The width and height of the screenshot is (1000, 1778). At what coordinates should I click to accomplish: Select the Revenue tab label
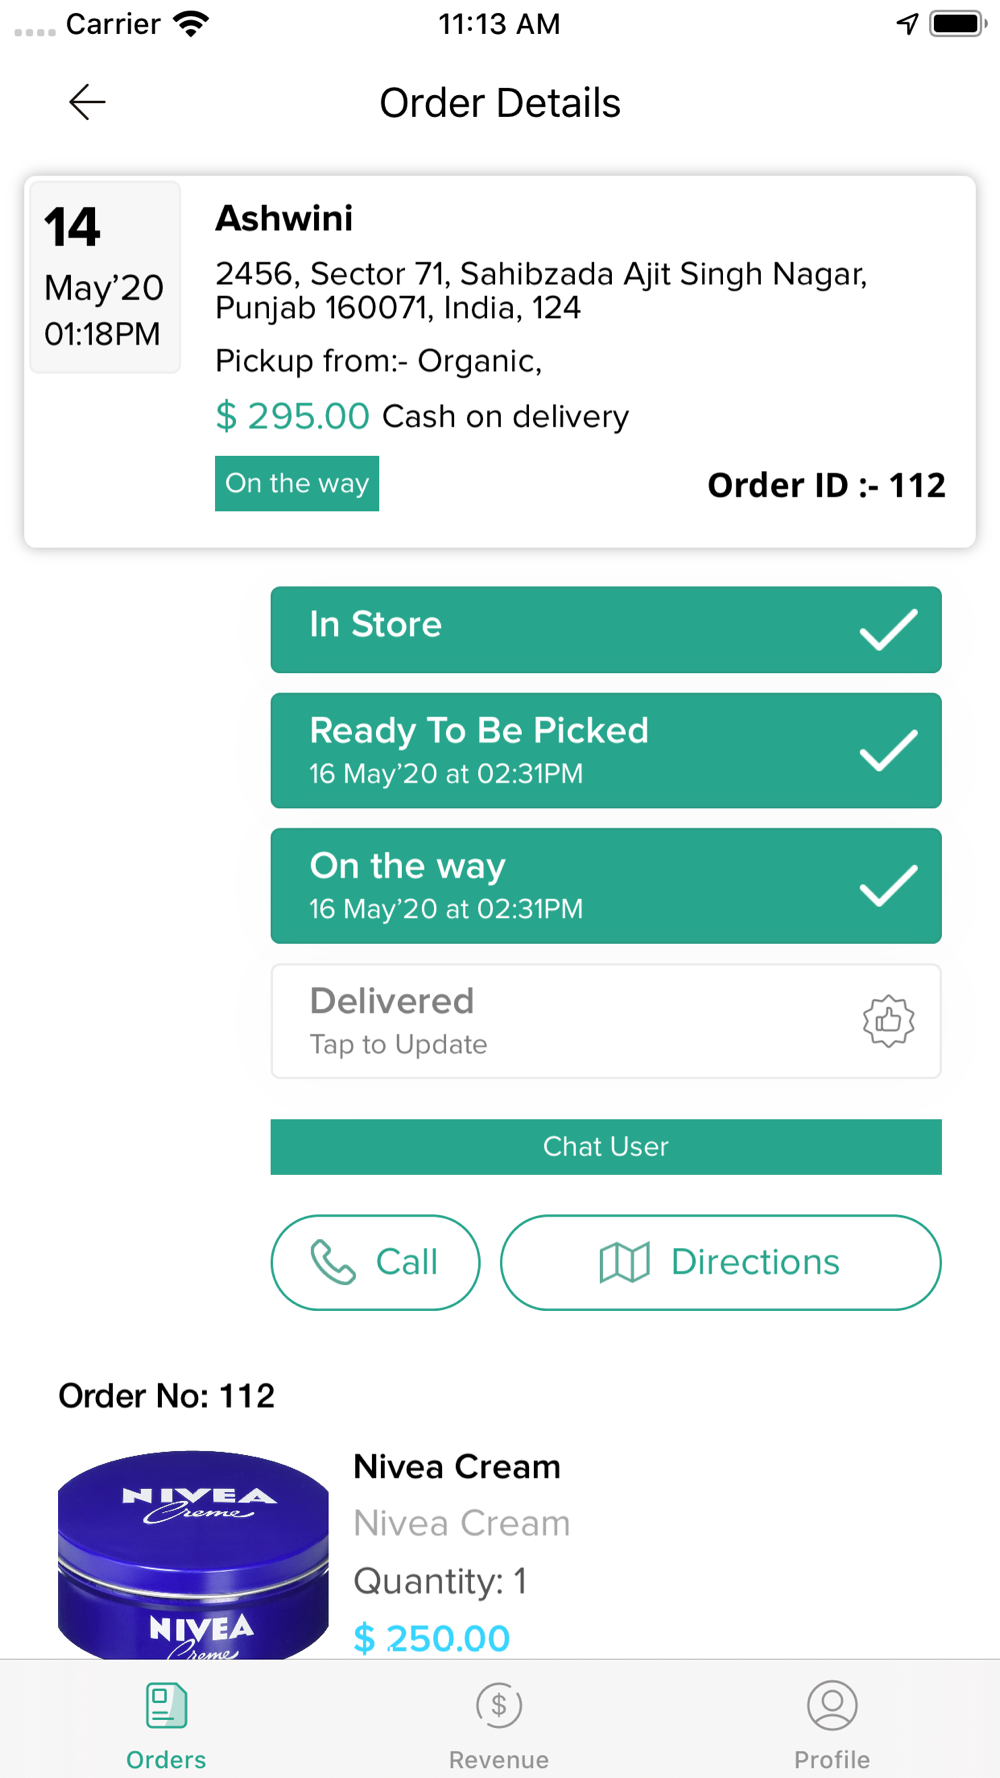499,1759
